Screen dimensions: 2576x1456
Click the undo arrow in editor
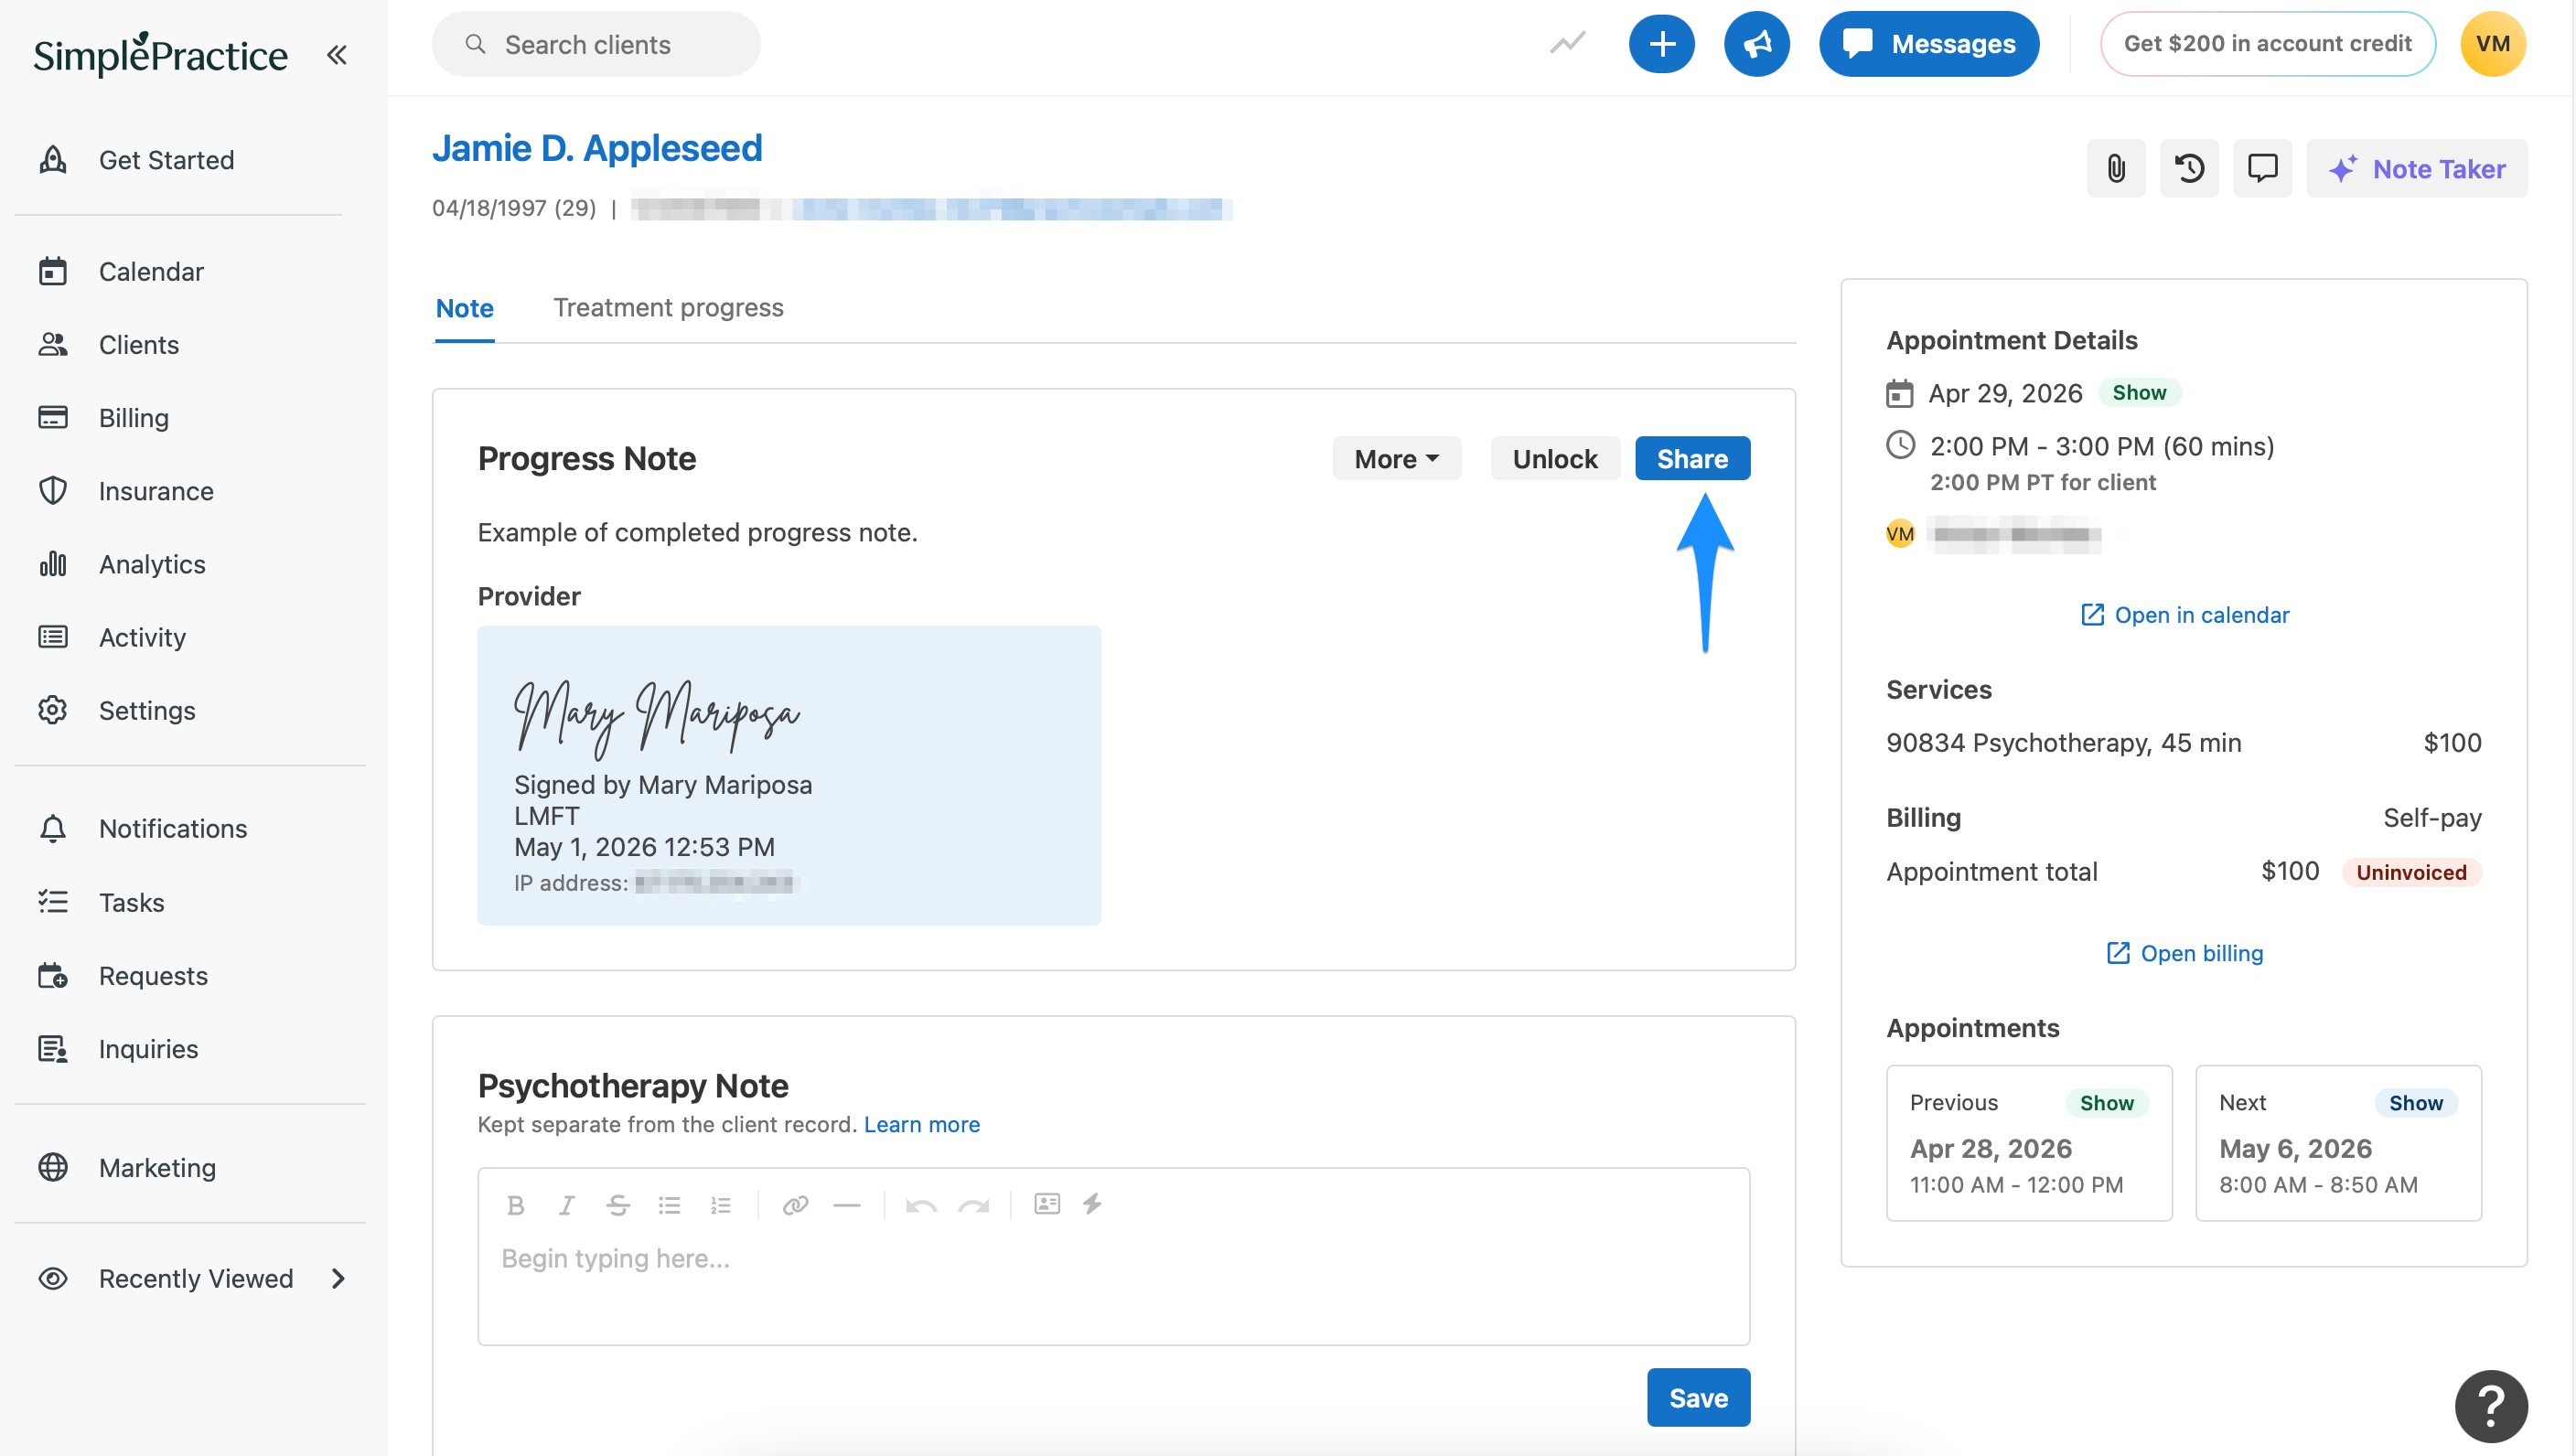[921, 1205]
